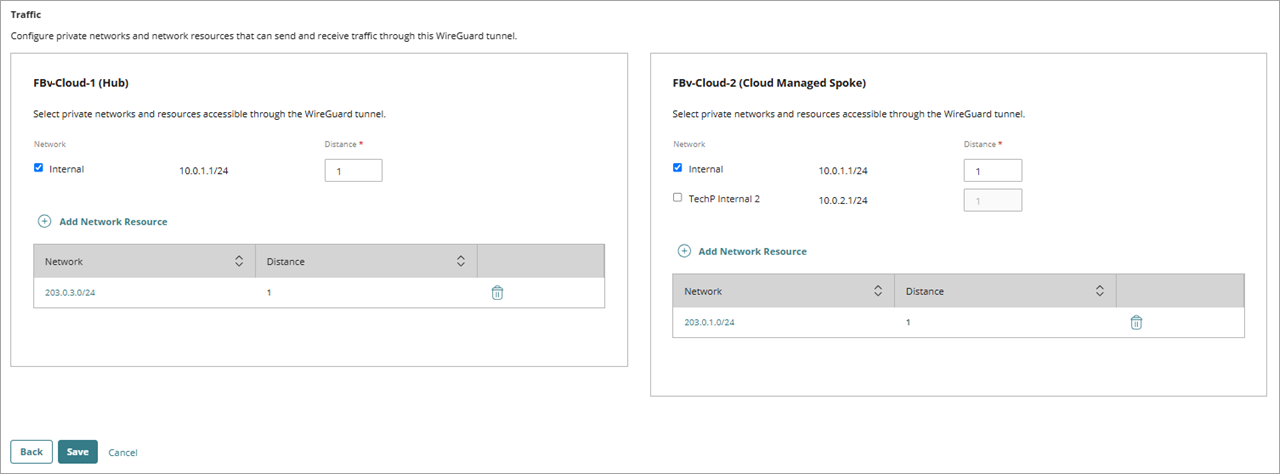Screen dimensions: 1280x474
Task: Sort the Hub table by Network column
Action: pyautogui.click(x=239, y=261)
